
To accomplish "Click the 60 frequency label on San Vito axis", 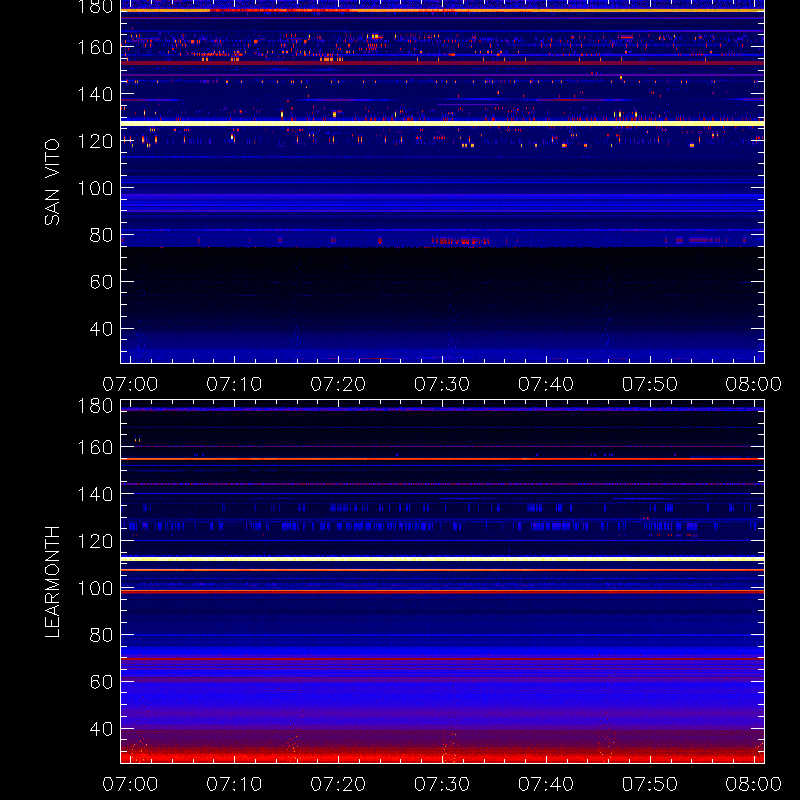I will pyautogui.click(x=101, y=282).
